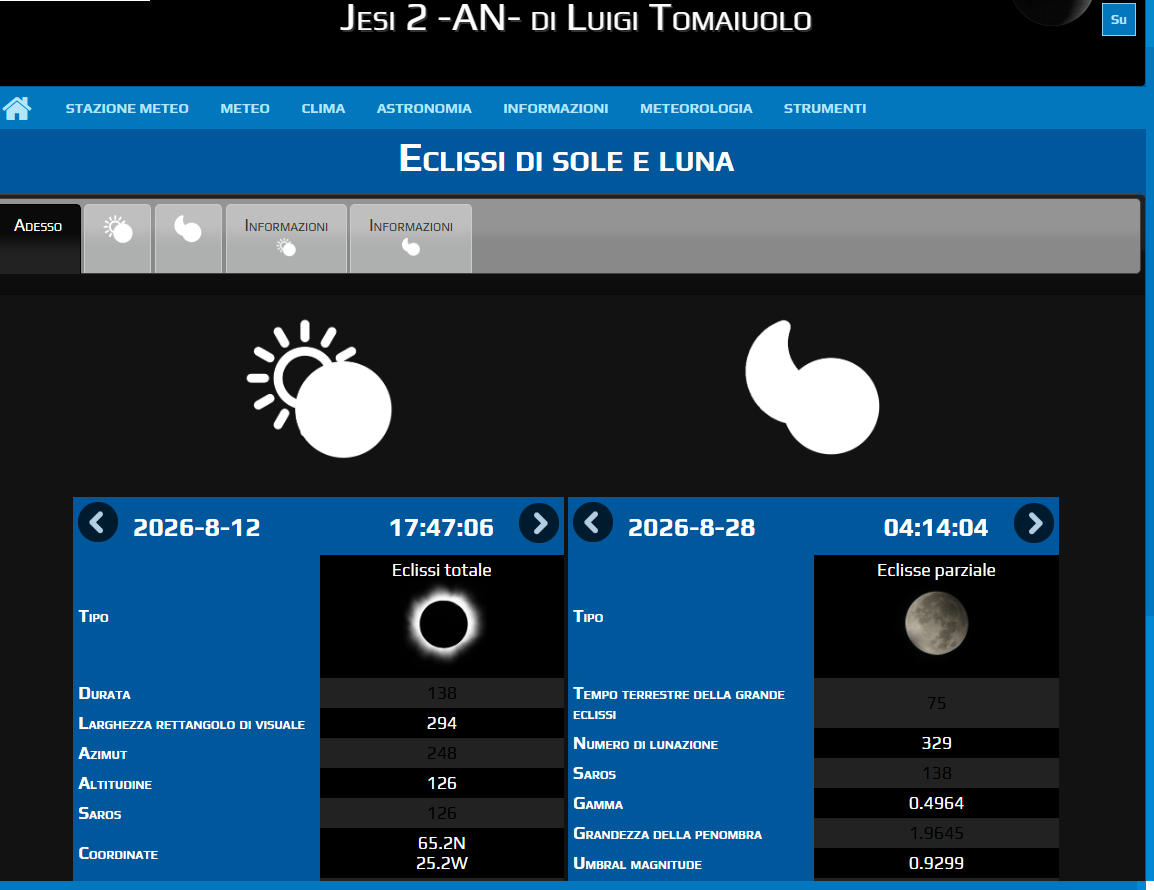The height and width of the screenshot is (890, 1154).
Task: Switch to solar eclipse Informazioni tab
Action: [x=286, y=238]
